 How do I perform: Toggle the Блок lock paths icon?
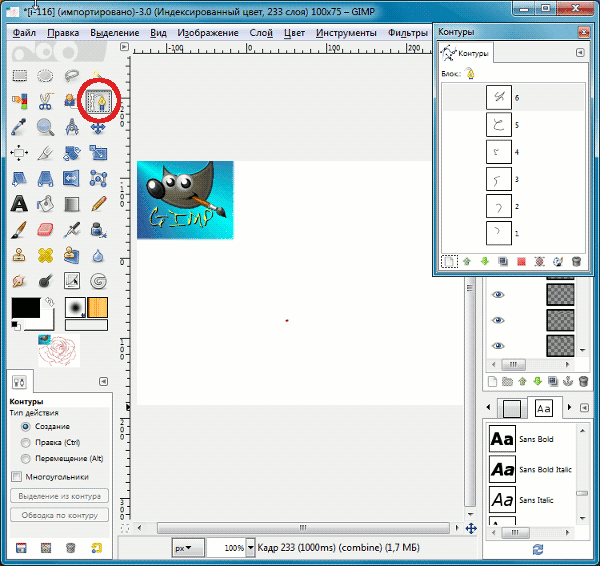coord(470,73)
